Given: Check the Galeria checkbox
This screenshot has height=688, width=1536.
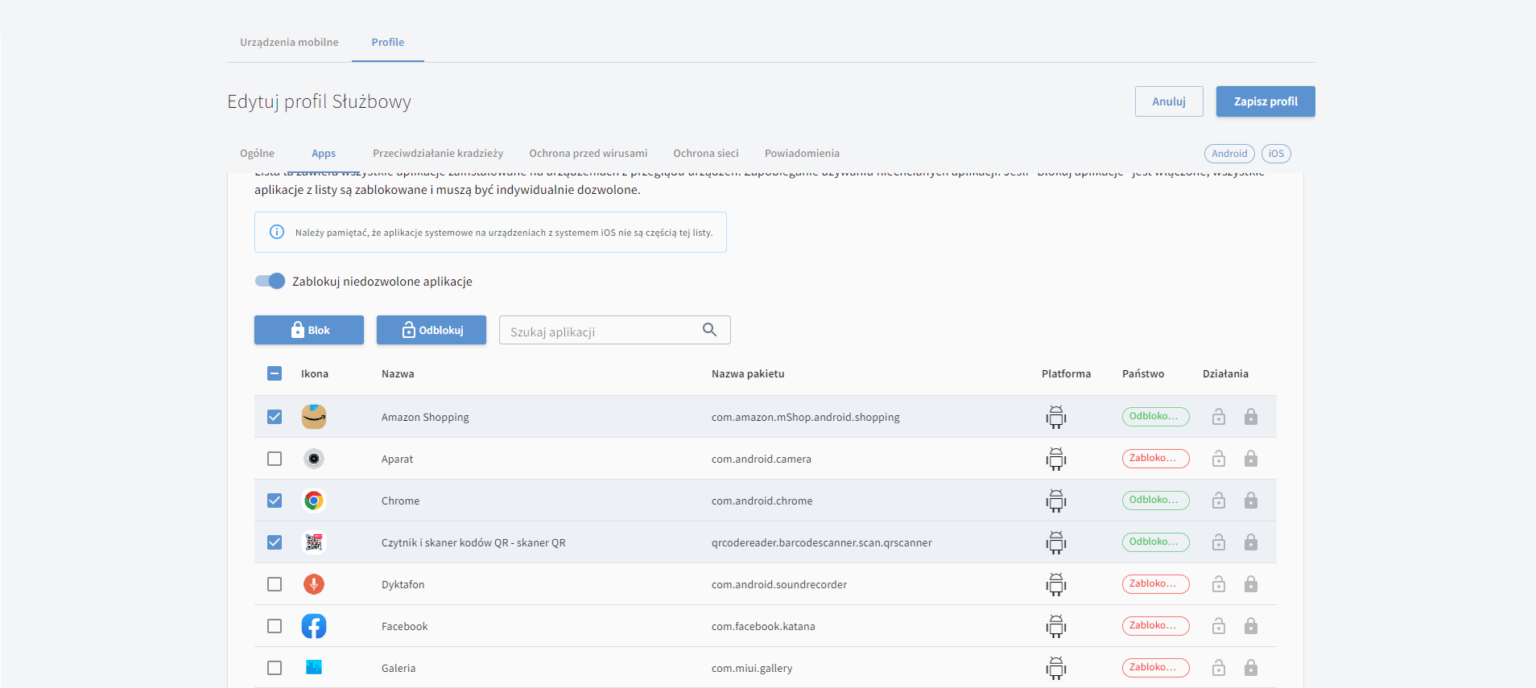Looking at the screenshot, I should point(274,668).
